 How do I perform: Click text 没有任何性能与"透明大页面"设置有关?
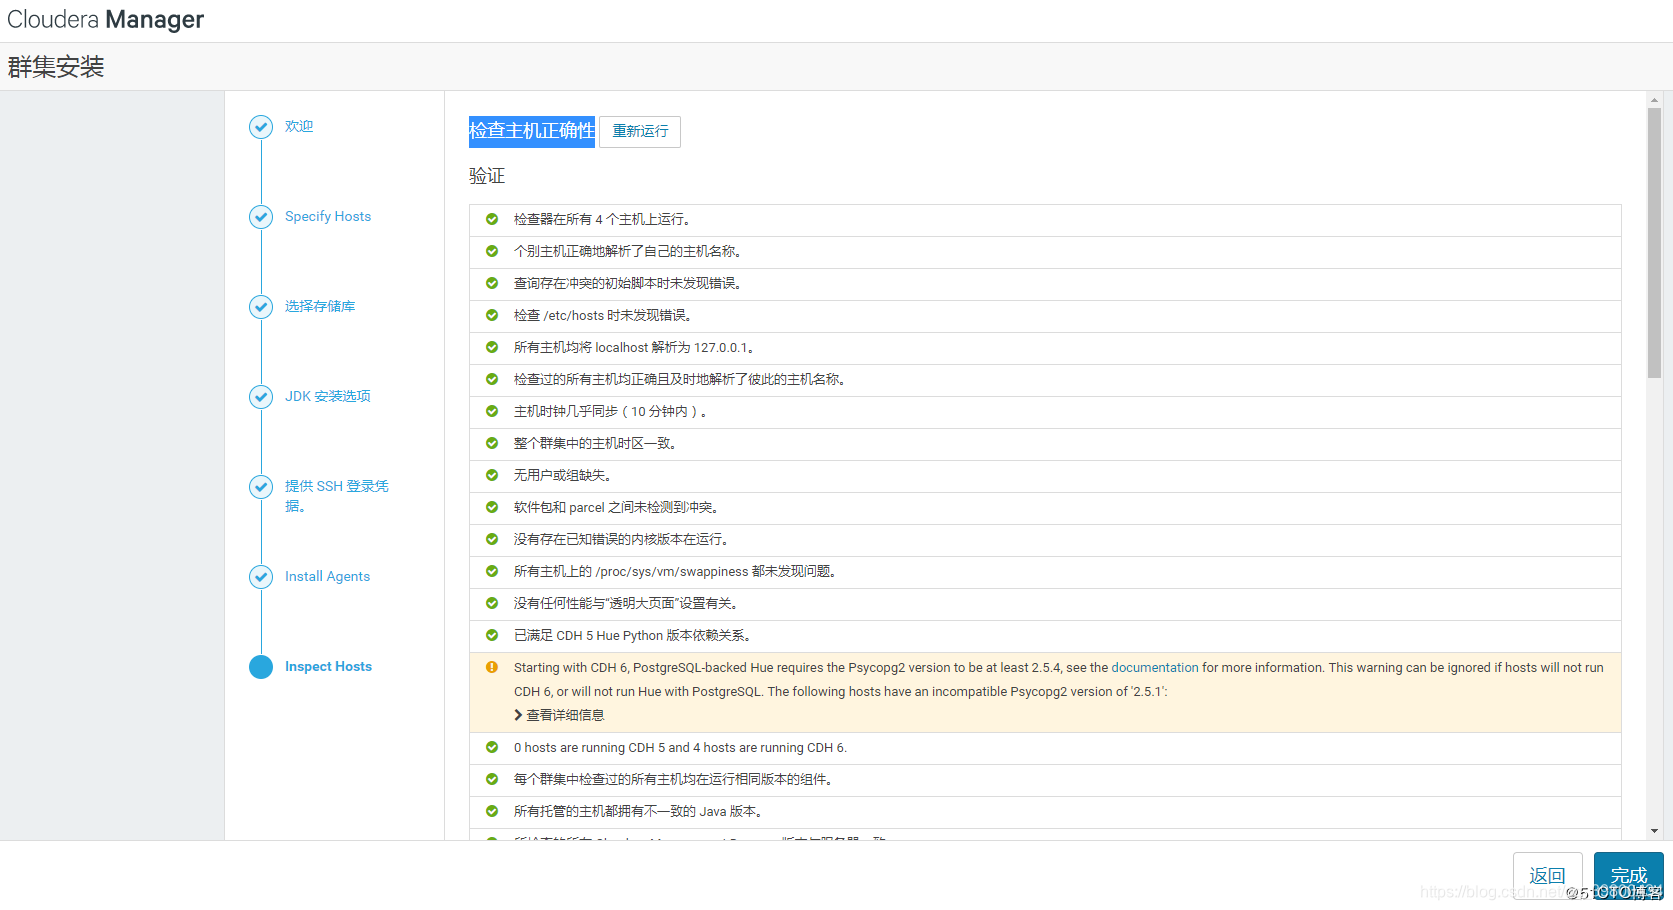pos(627,603)
